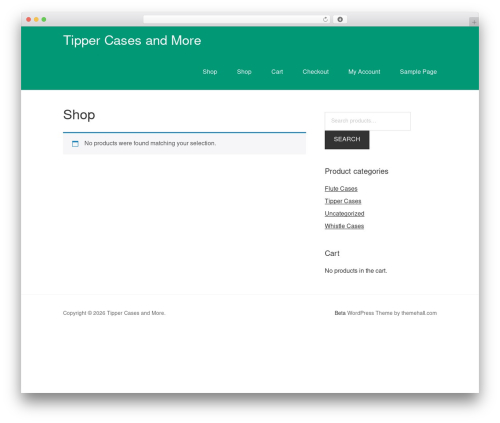
Task: Open My Account in the navigation
Action: pos(364,72)
